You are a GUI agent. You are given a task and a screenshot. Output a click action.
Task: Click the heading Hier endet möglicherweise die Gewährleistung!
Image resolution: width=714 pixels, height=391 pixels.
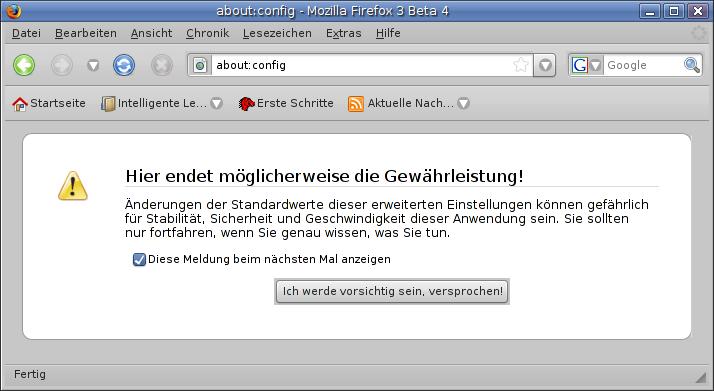(x=324, y=176)
